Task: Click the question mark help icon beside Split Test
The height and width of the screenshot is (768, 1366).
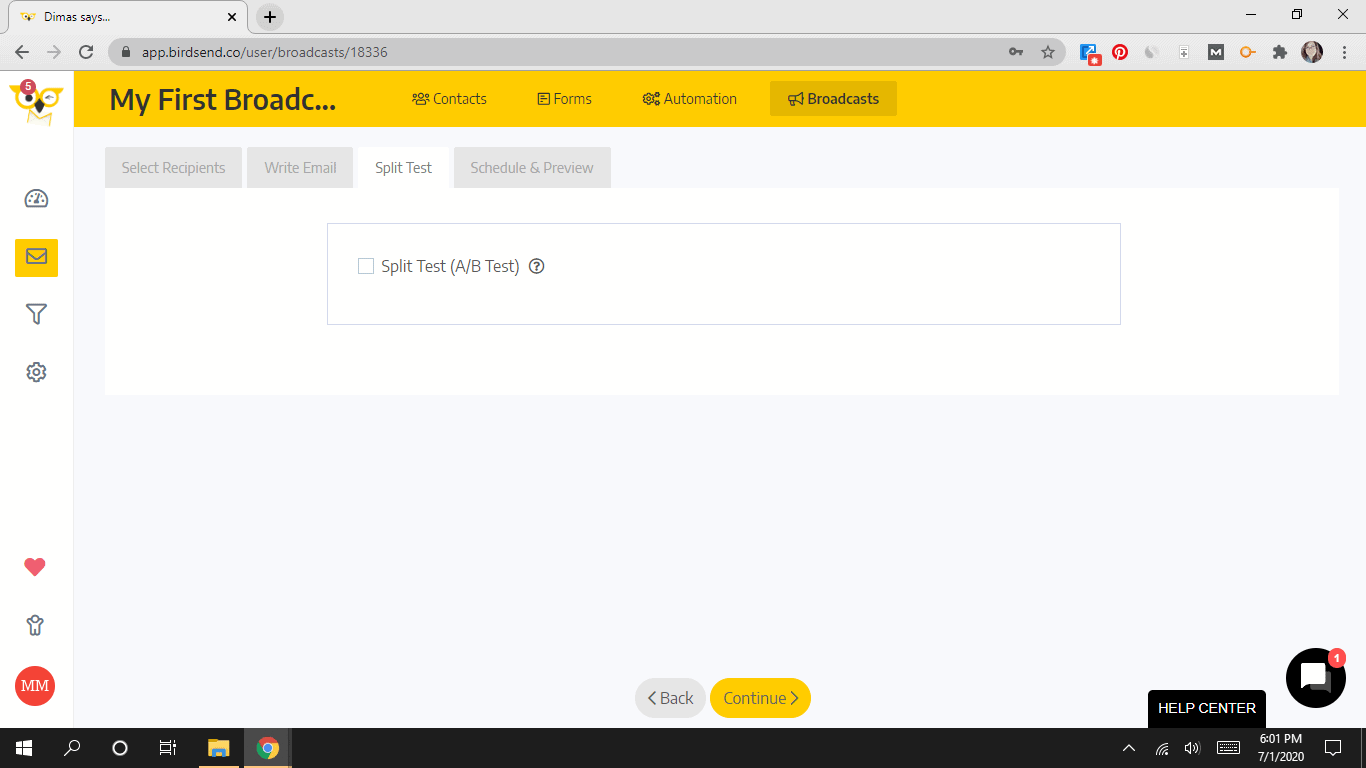Action: pyautogui.click(x=537, y=266)
